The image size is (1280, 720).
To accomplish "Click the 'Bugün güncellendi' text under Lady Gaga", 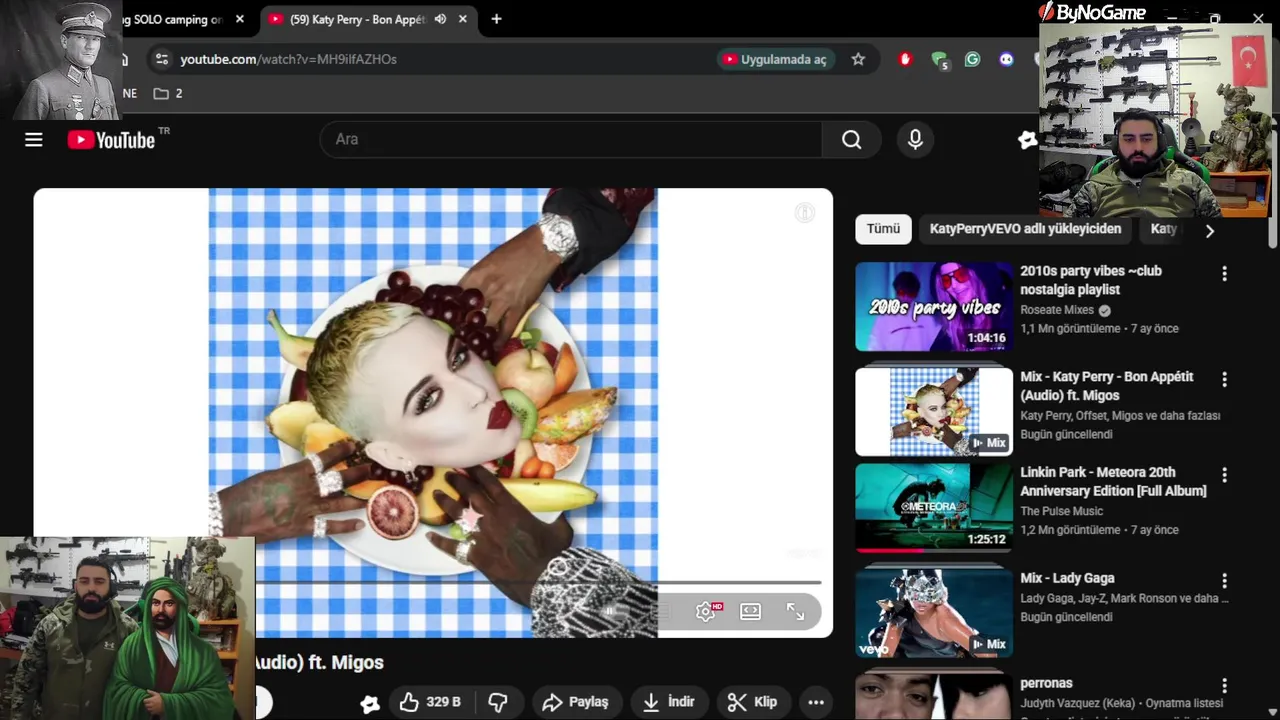I will coord(1066,617).
